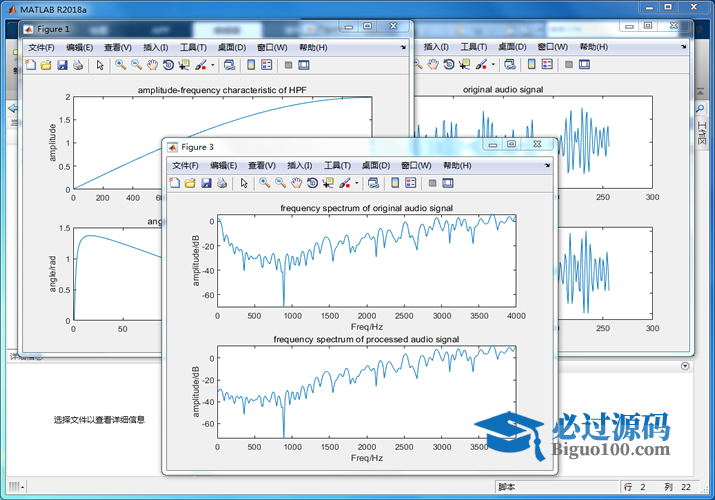Pick the Data Cursor tool in Figure 3
Viewport: 715px width, 500px height.
click(328, 183)
